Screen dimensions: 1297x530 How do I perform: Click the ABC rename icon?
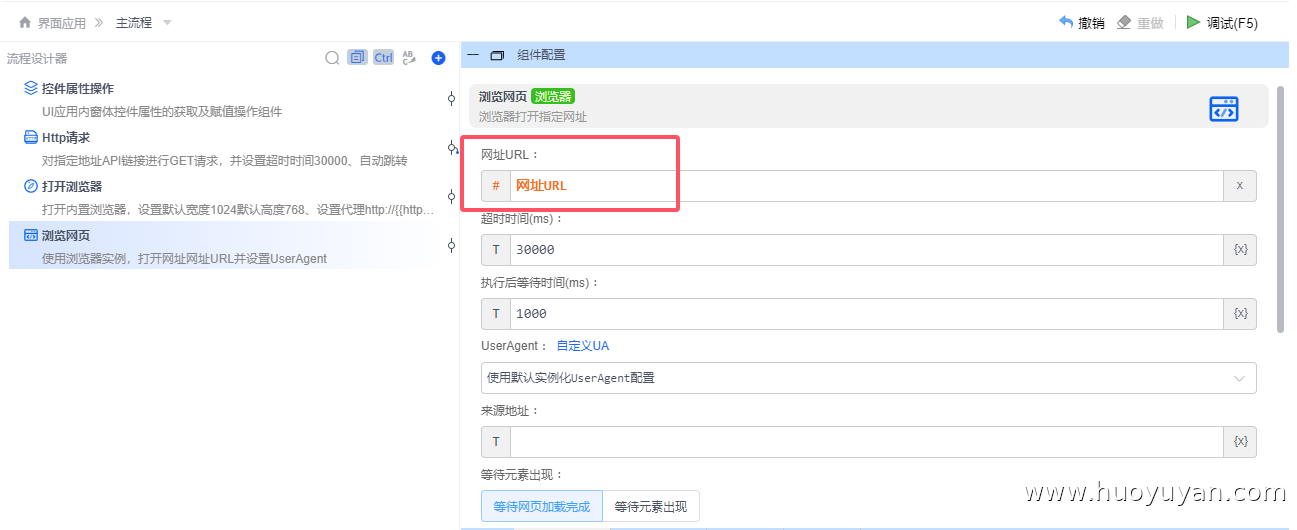click(x=408, y=58)
